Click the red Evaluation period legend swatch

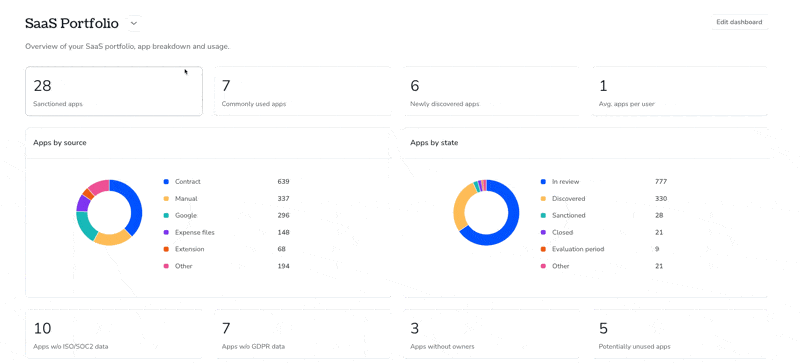coord(543,249)
